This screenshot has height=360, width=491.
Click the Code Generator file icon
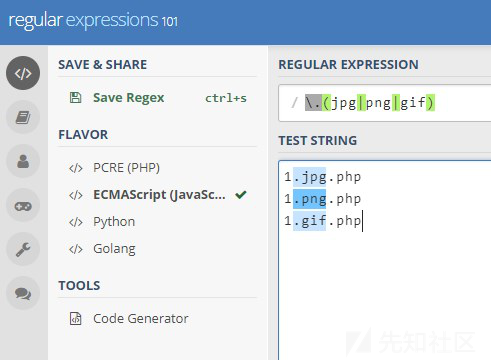75,318
